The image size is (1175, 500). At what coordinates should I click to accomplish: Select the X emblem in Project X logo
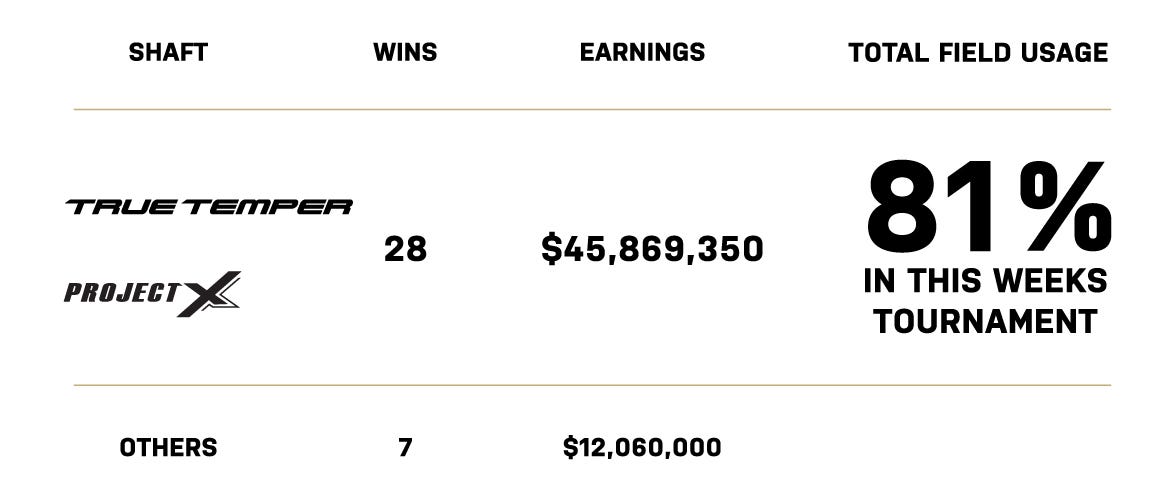click(x=209, y=293)
